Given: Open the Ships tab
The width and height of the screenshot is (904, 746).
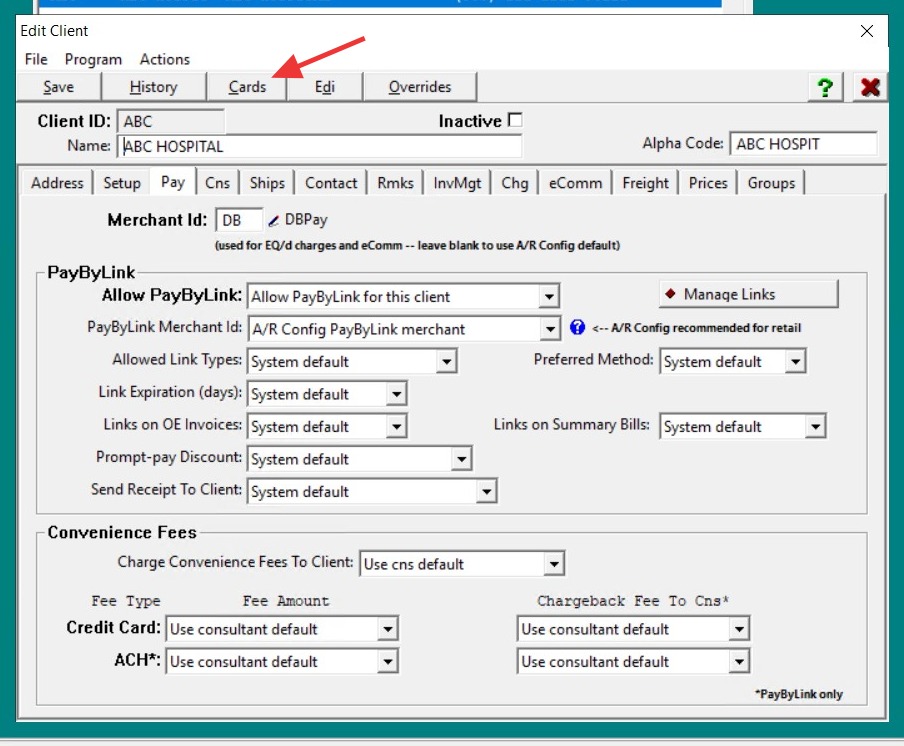Looking at the screenshot, I should click(267, 183).
